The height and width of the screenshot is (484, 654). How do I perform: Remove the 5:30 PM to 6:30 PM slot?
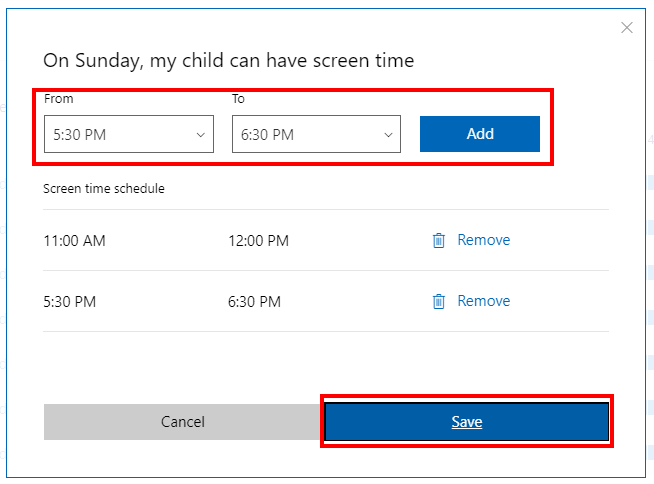tap(483, 301)
